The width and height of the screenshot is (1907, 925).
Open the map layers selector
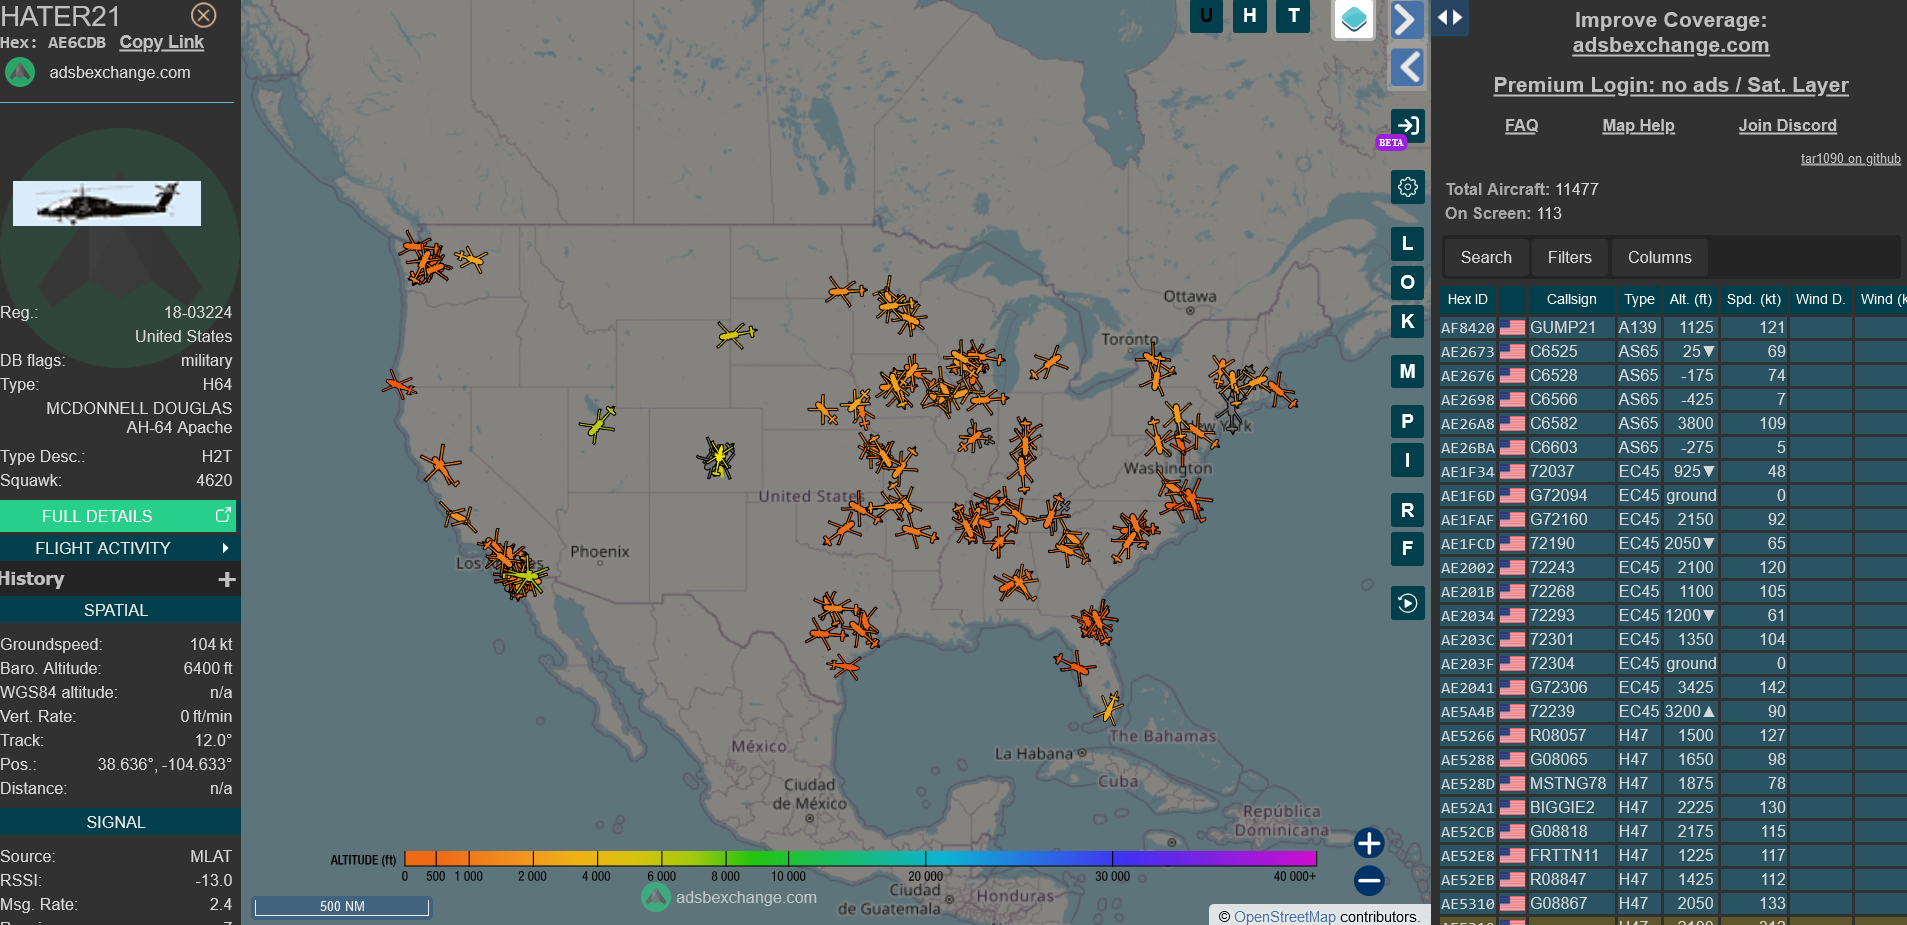pos(1353,19)
